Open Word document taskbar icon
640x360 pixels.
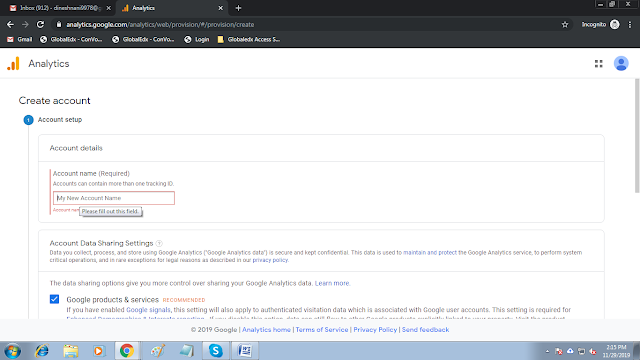245,351
